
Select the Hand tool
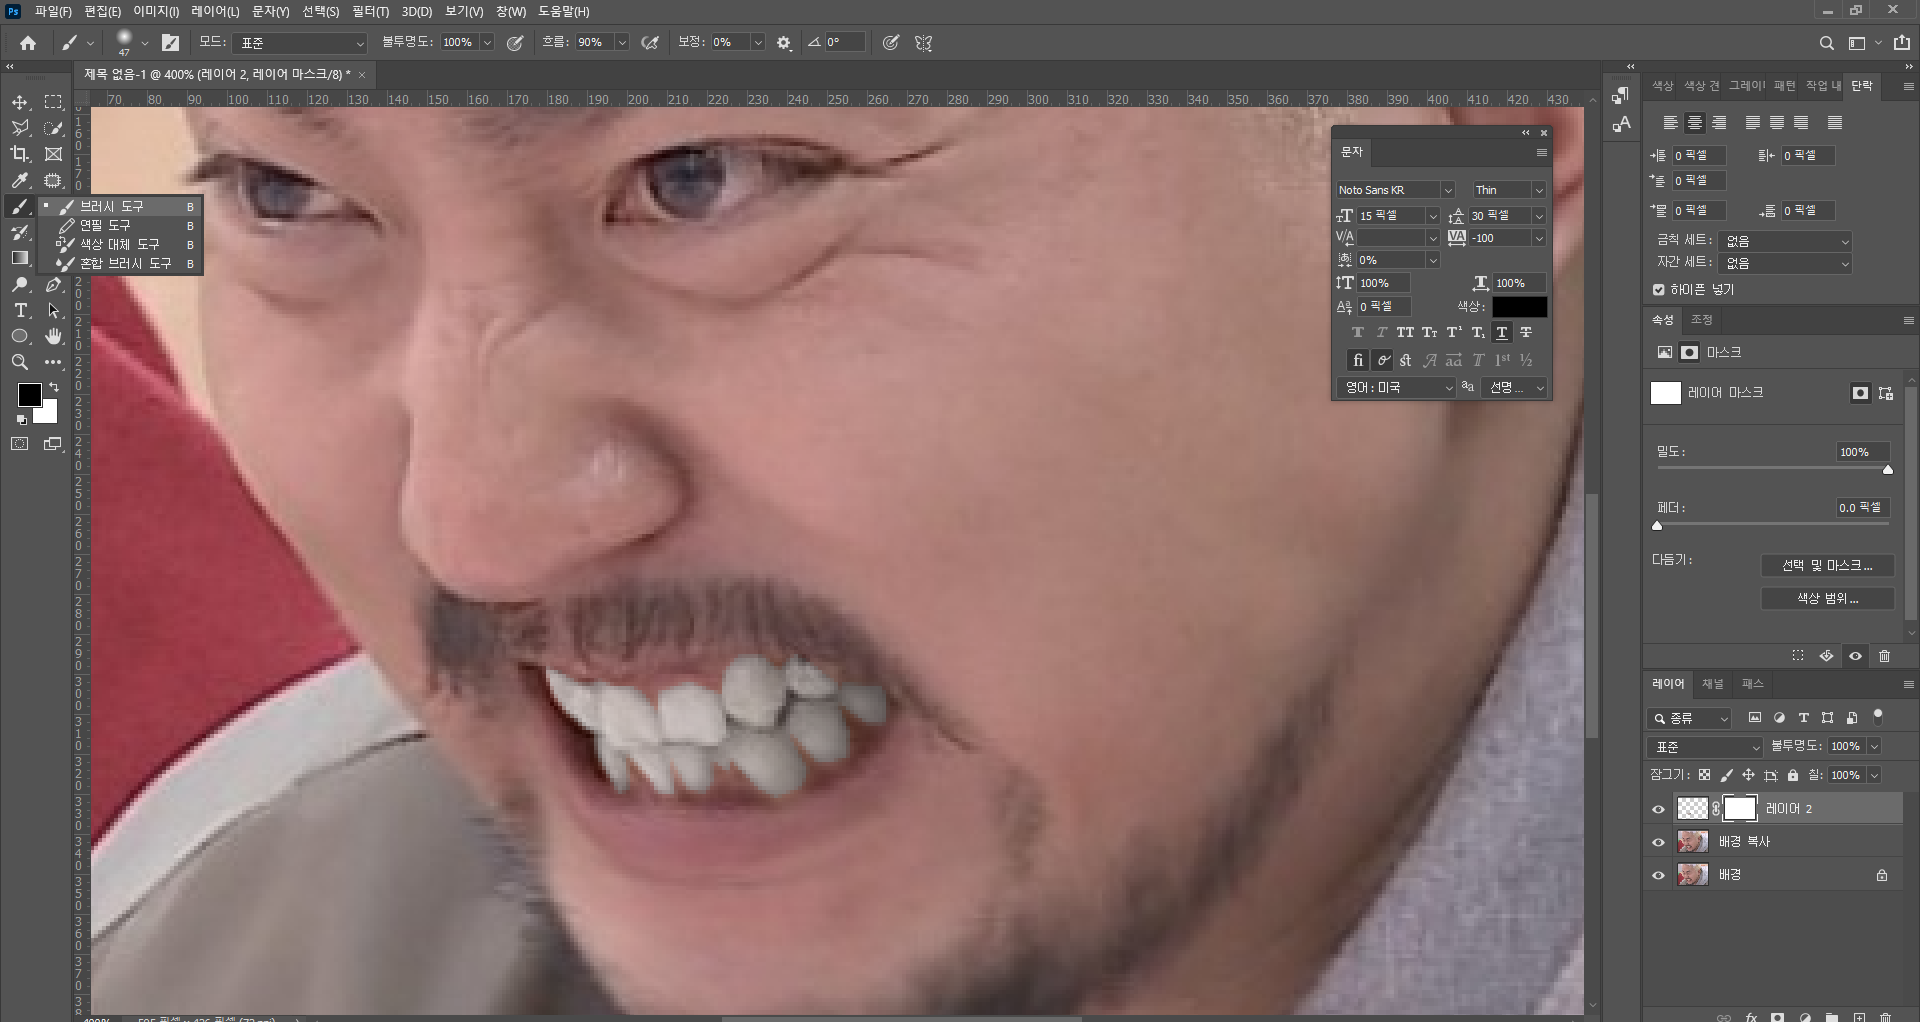[x=54, y=336]
